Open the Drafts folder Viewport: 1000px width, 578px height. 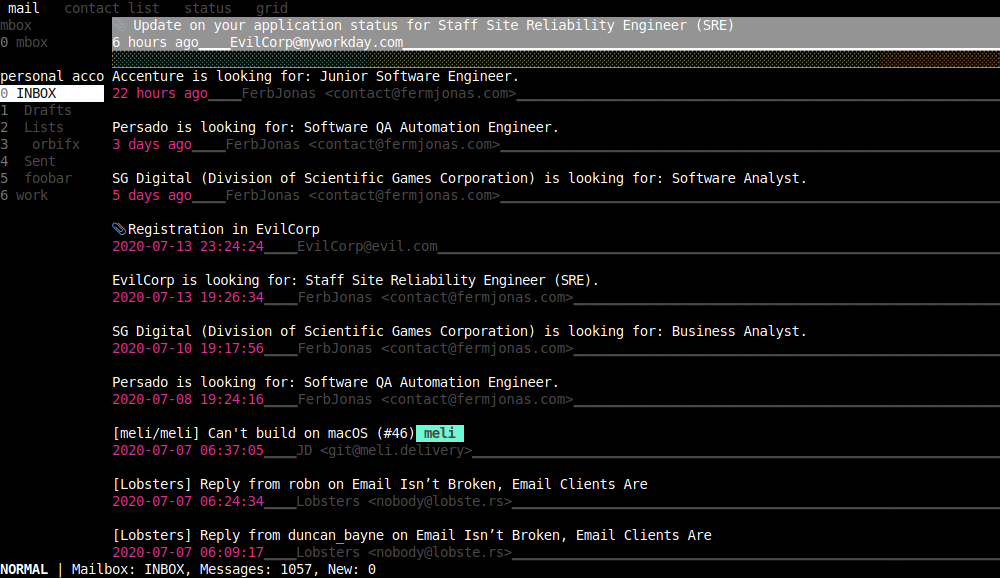coord(47,110)
